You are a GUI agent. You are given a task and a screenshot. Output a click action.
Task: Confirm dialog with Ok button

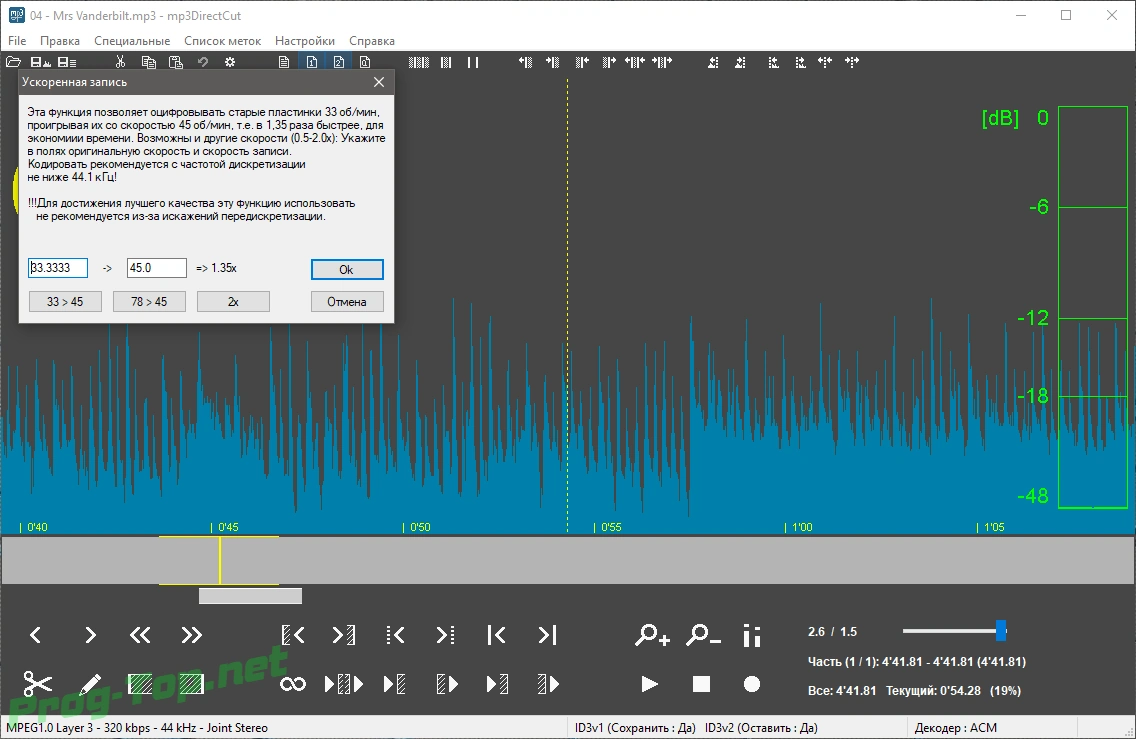[x=347, y=270]
